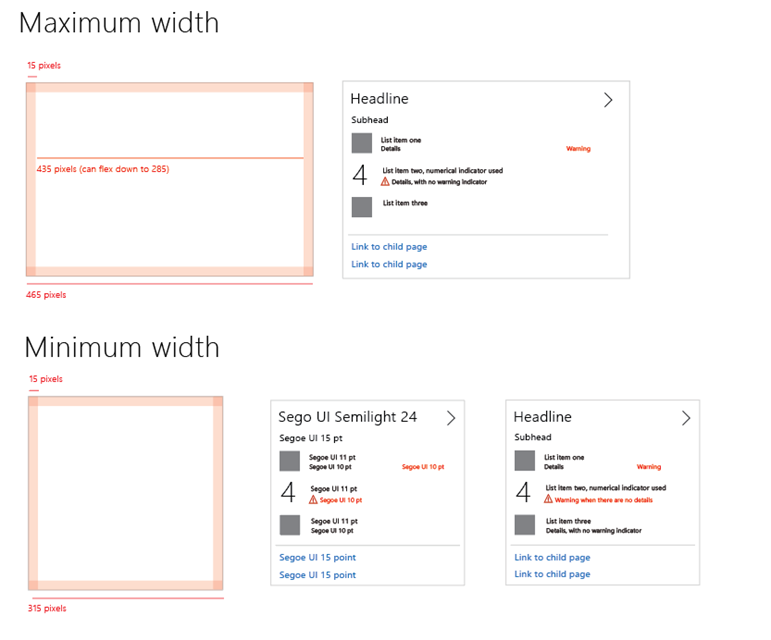Open last 'Link to child page' in bottom-right card
The width and height of the screenshot is (771, 640).
coord(552,574)
